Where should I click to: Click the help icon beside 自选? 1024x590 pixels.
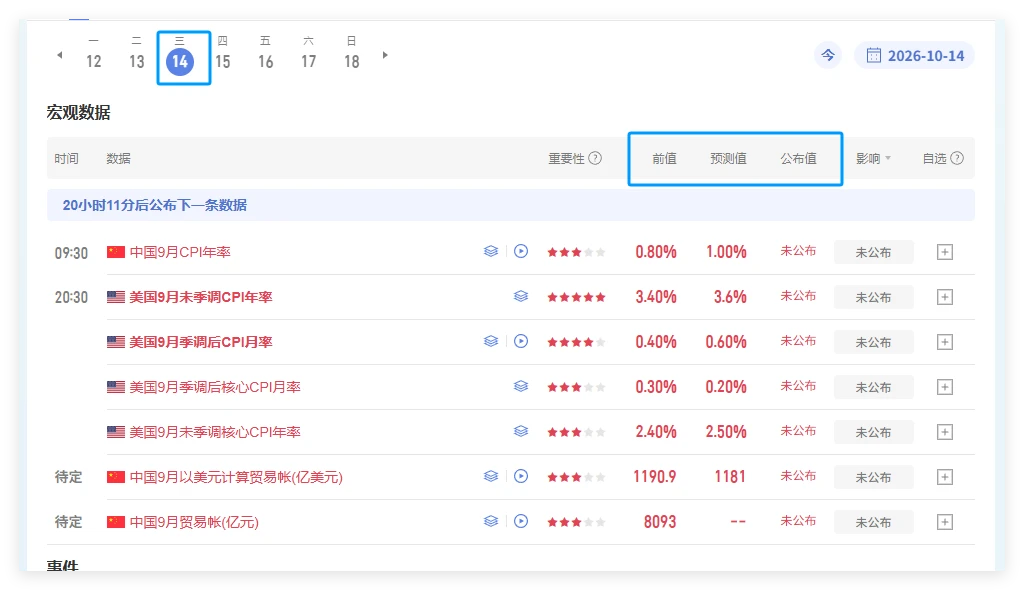tap(957, 158)
